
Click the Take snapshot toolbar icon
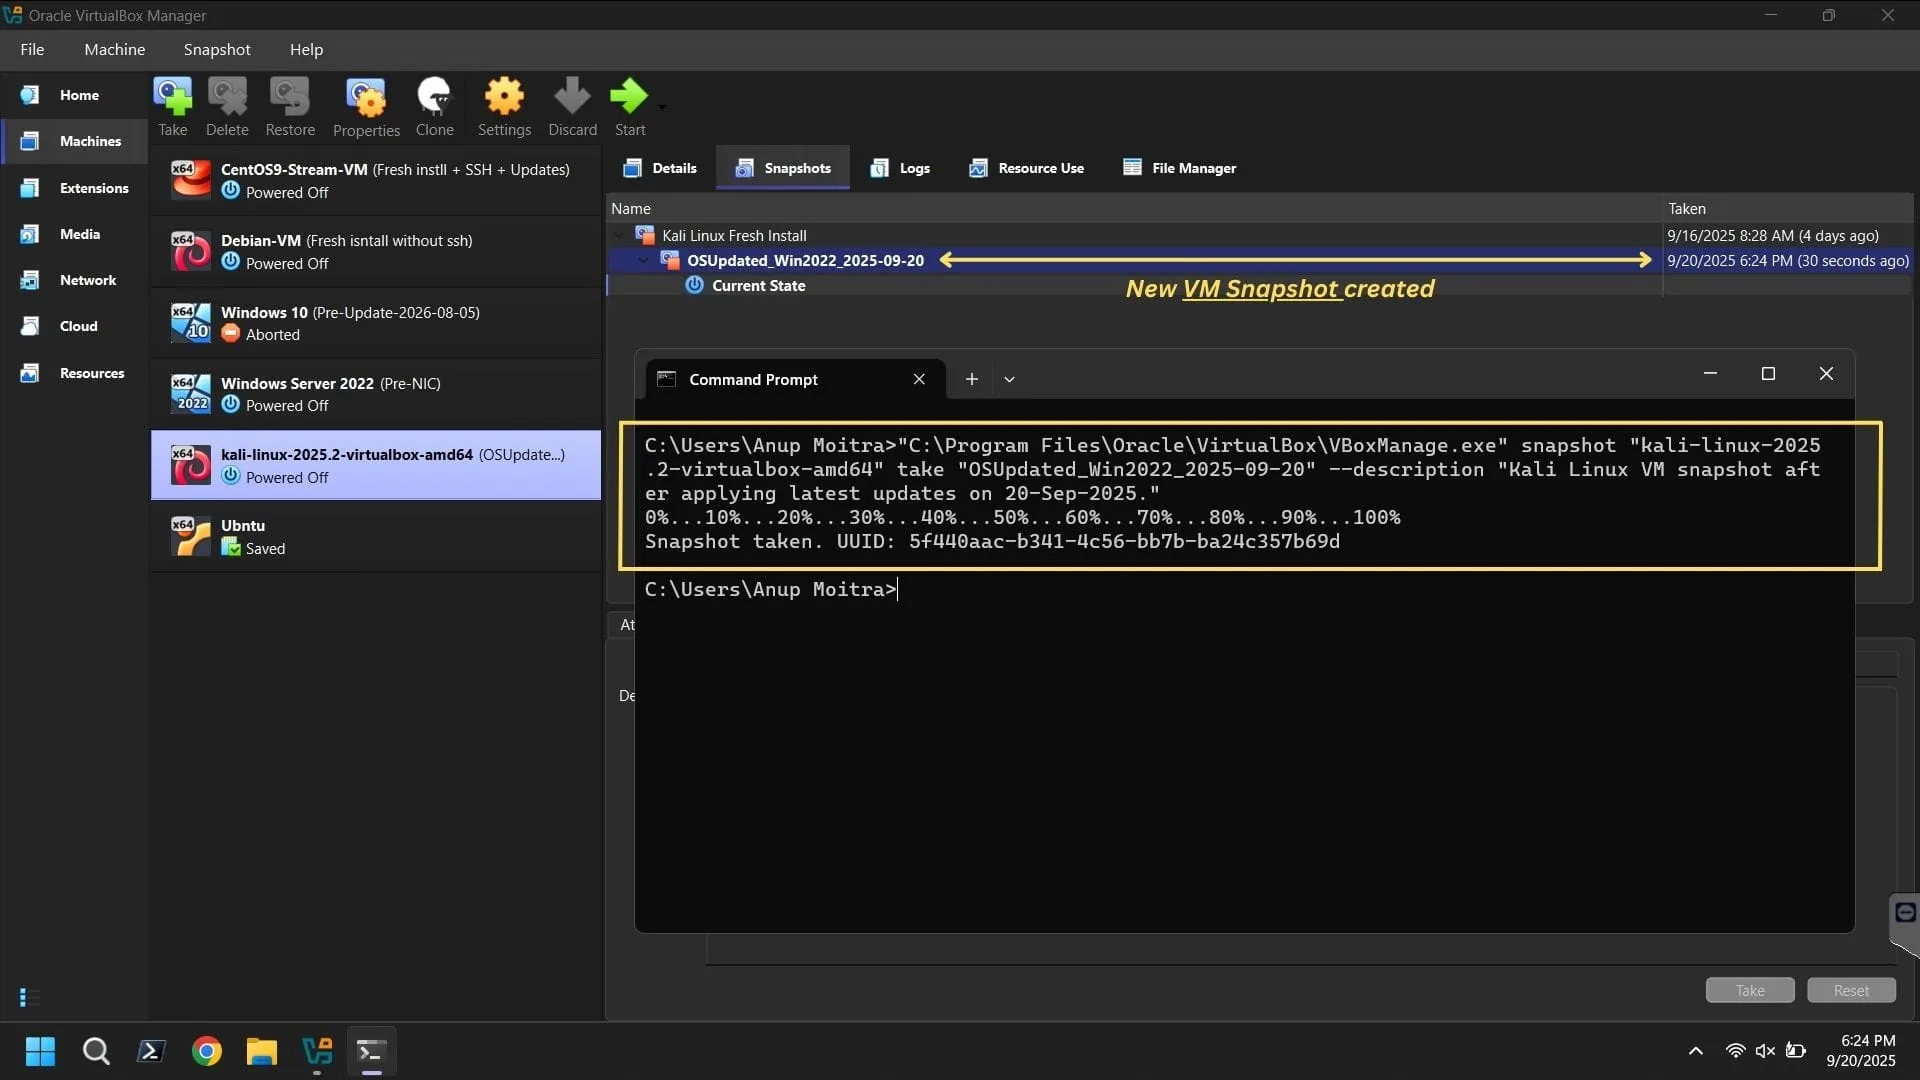pos(172,105)
